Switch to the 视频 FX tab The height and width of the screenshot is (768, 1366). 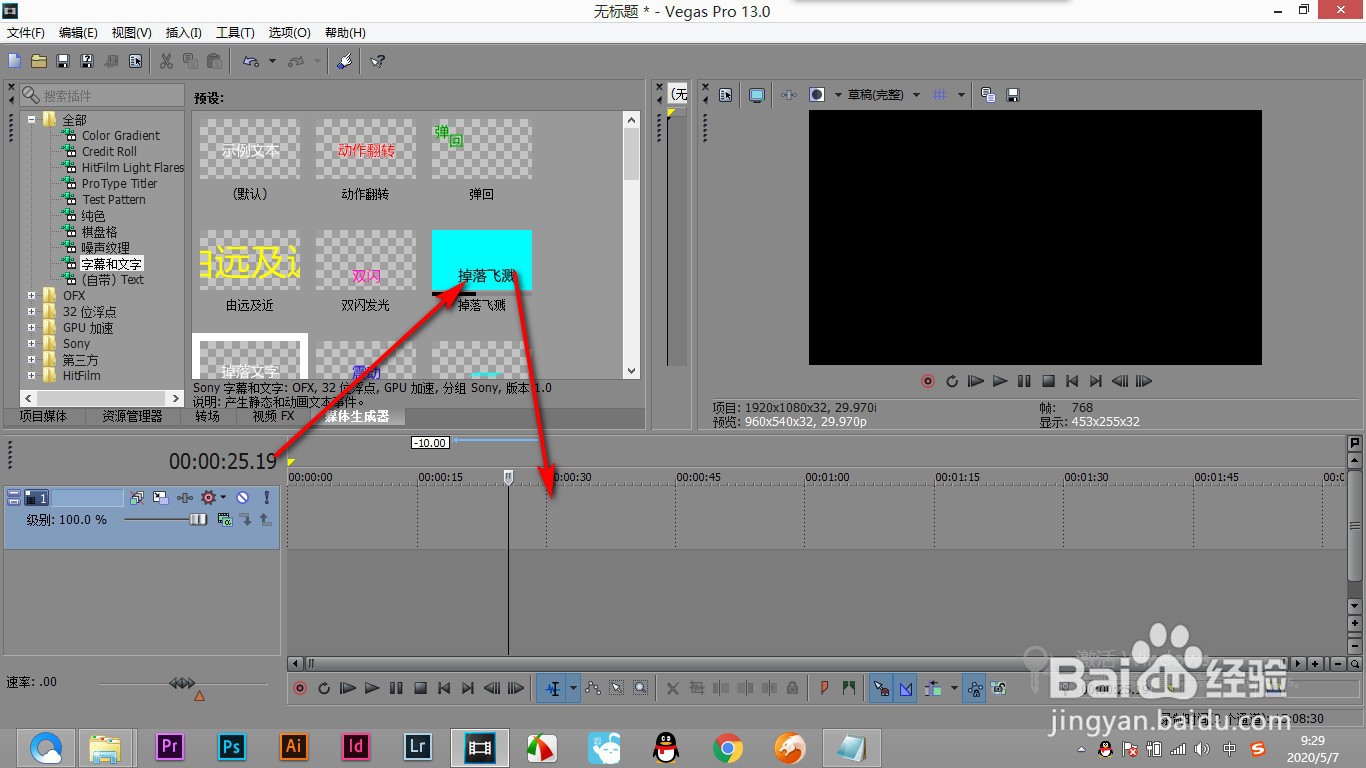pyautogui.click(x=273, y=416)
